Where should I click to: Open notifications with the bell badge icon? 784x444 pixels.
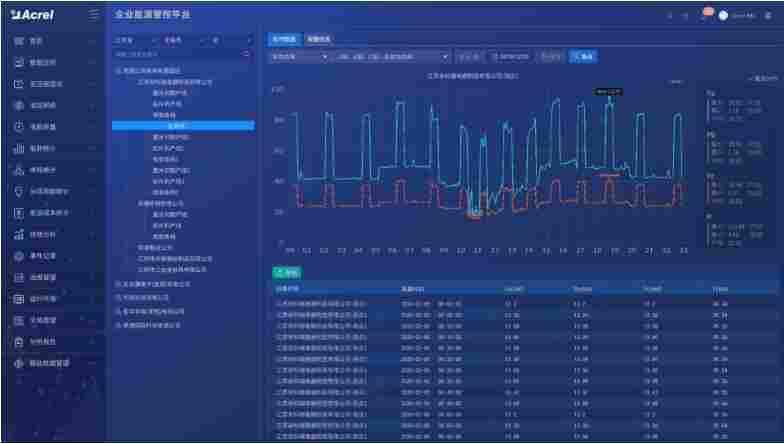(x=704, y=15)
